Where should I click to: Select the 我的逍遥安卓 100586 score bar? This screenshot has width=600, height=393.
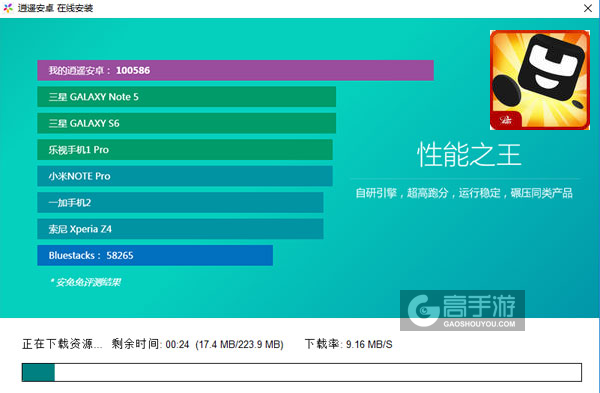pos(235,70)
